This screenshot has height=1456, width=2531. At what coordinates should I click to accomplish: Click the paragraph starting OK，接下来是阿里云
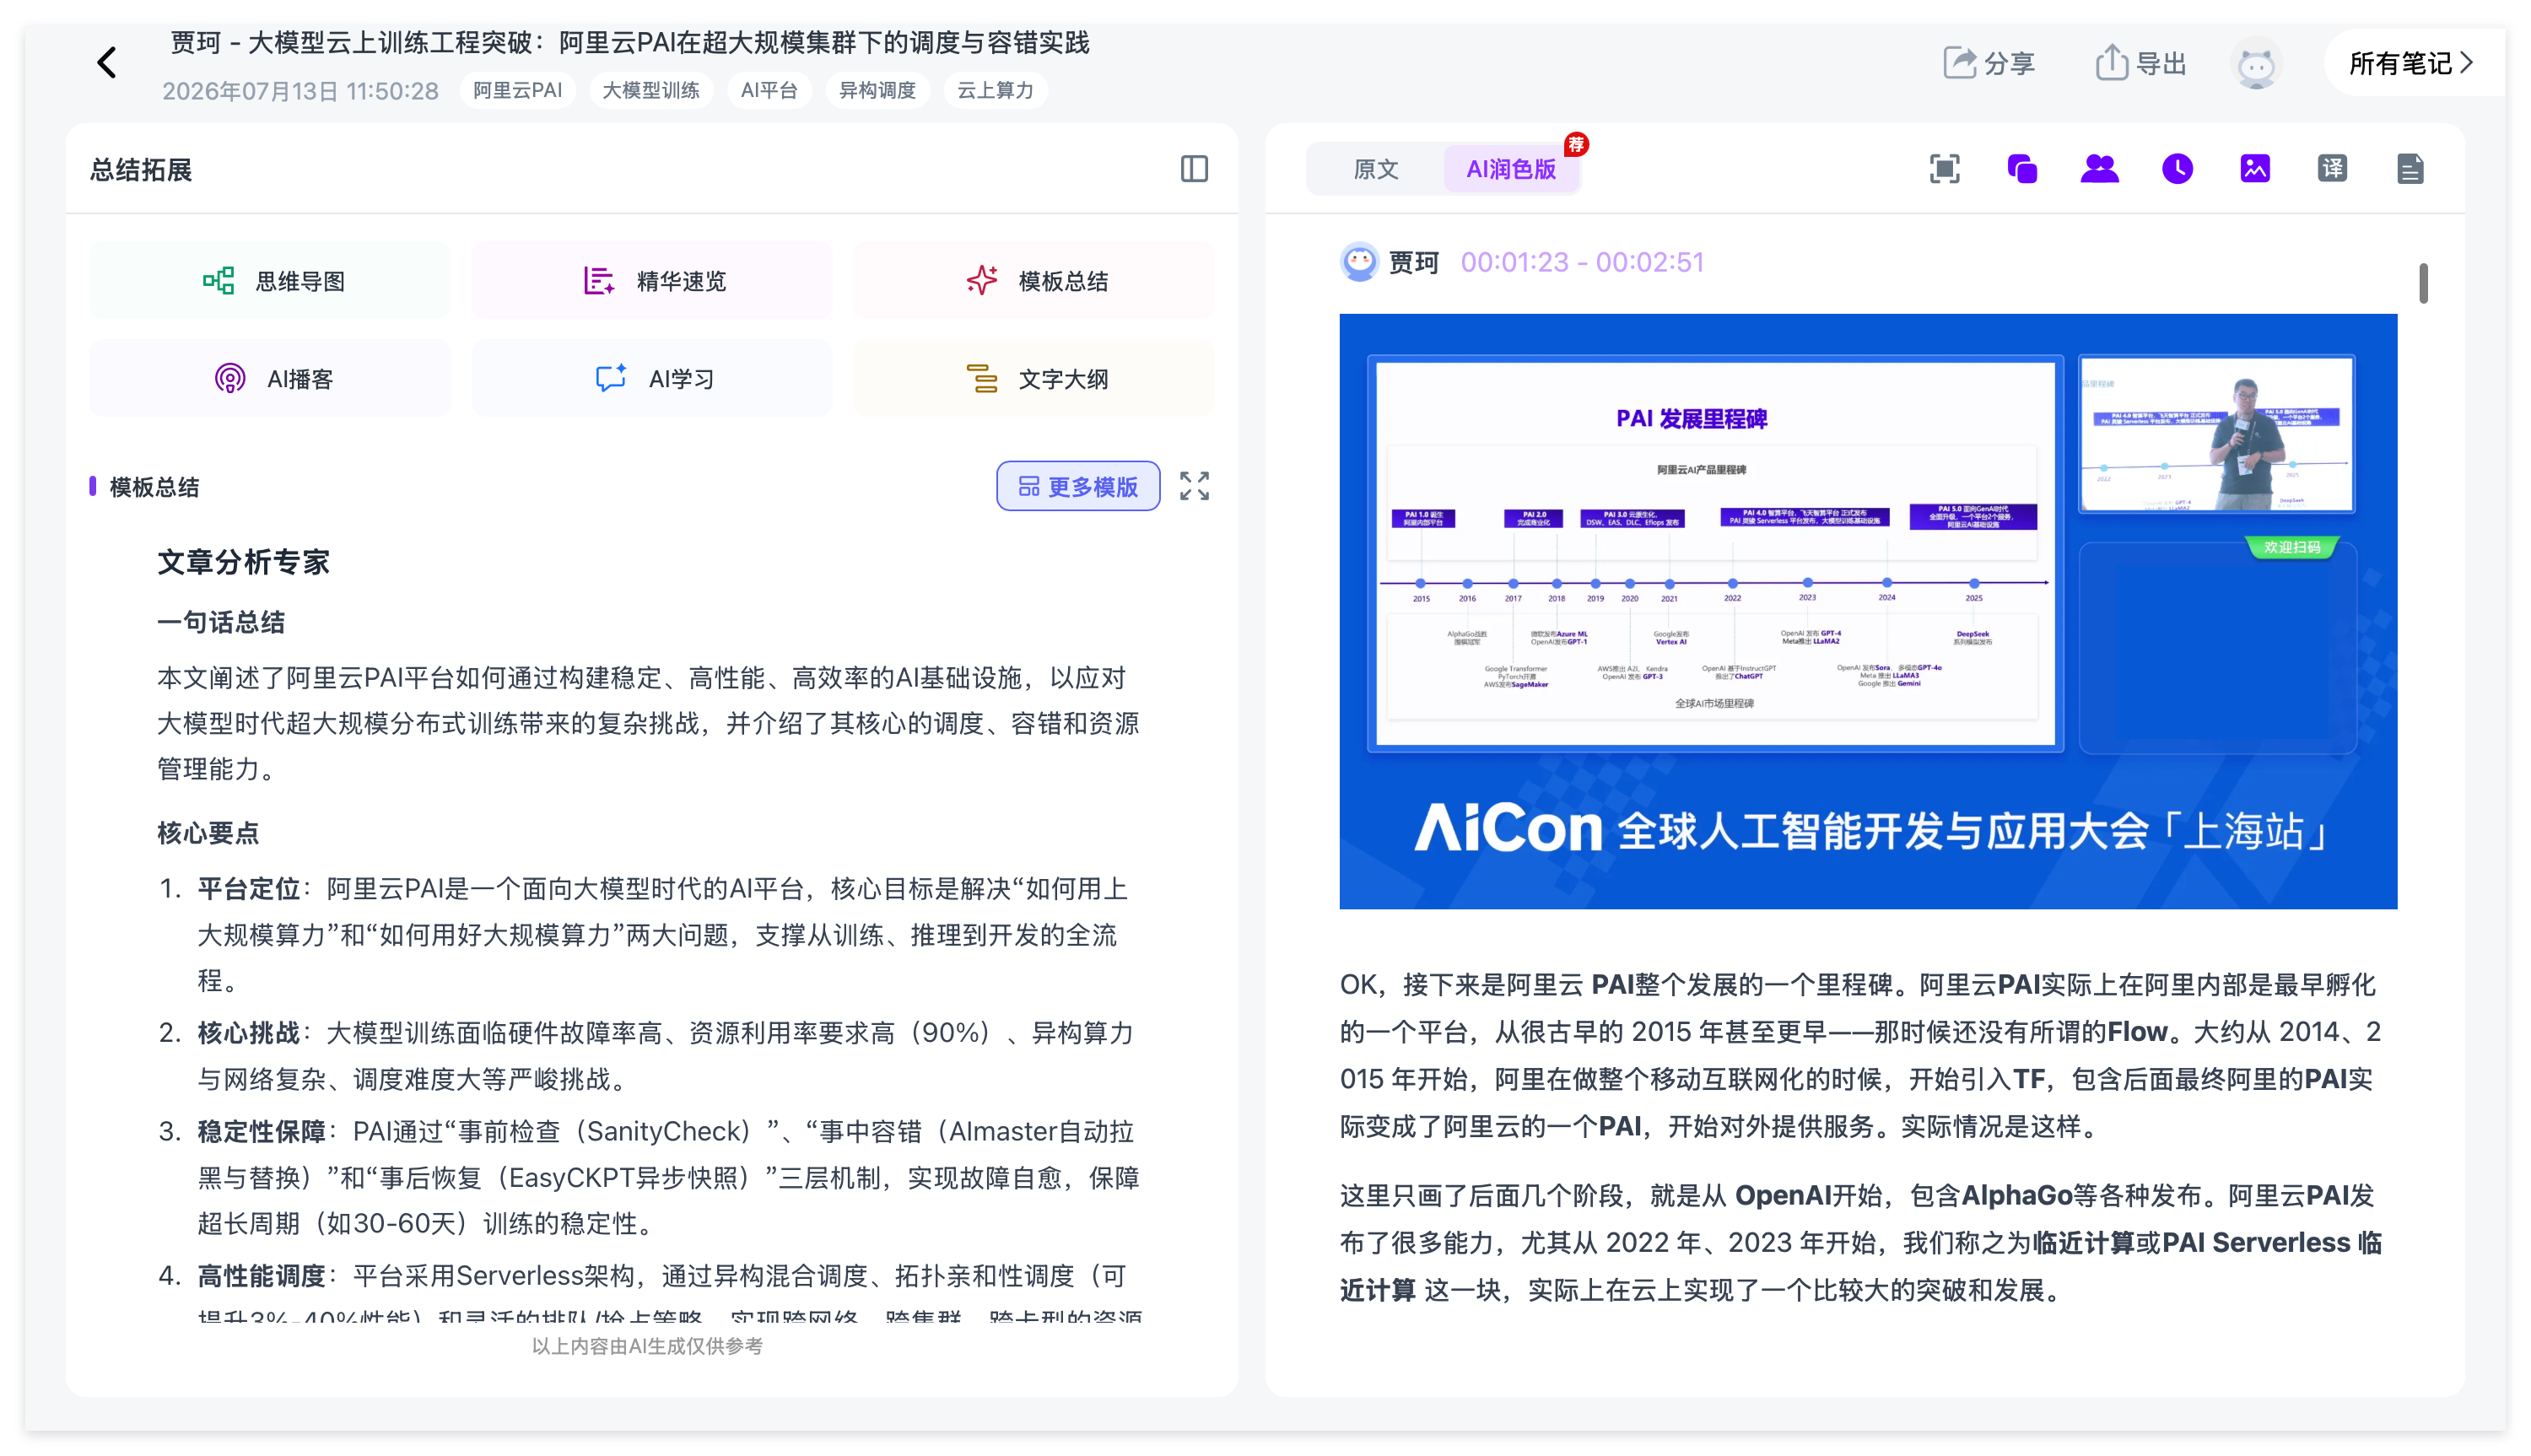pos(1860,1055)
